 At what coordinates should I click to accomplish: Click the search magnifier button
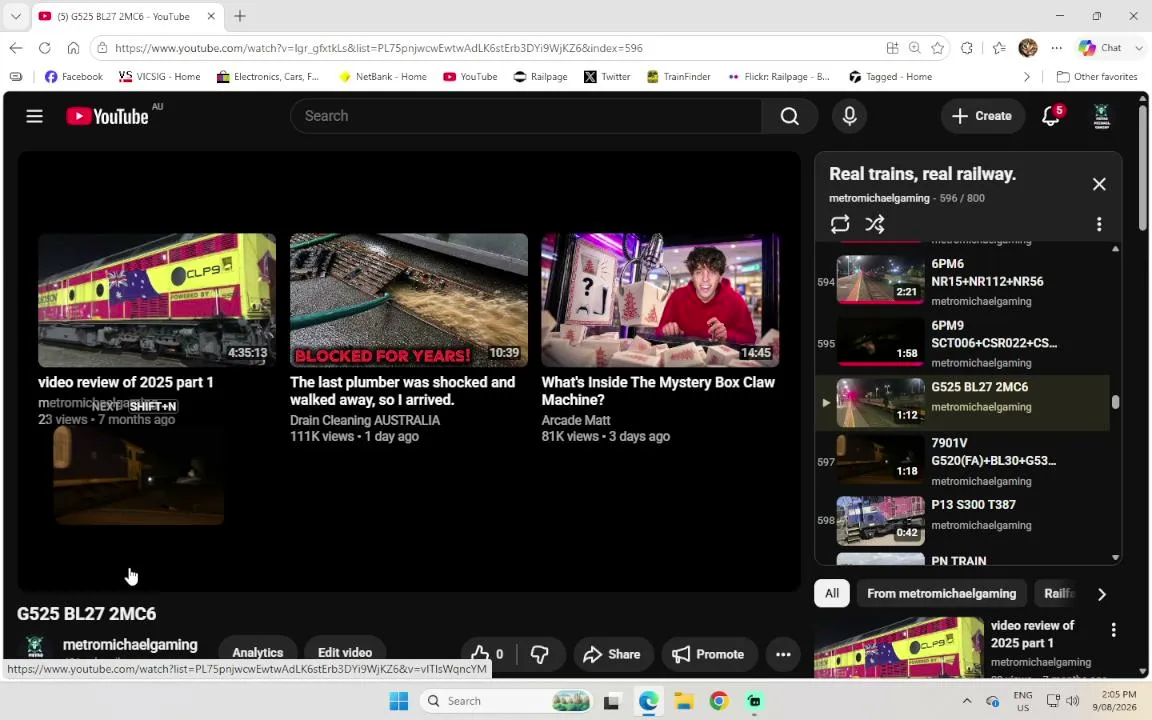789,116
